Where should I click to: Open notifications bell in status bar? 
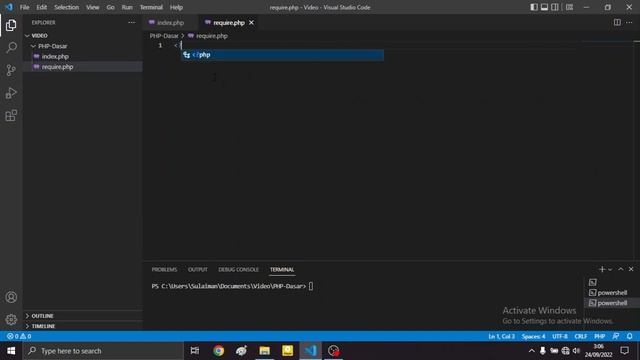pos(629,336)
